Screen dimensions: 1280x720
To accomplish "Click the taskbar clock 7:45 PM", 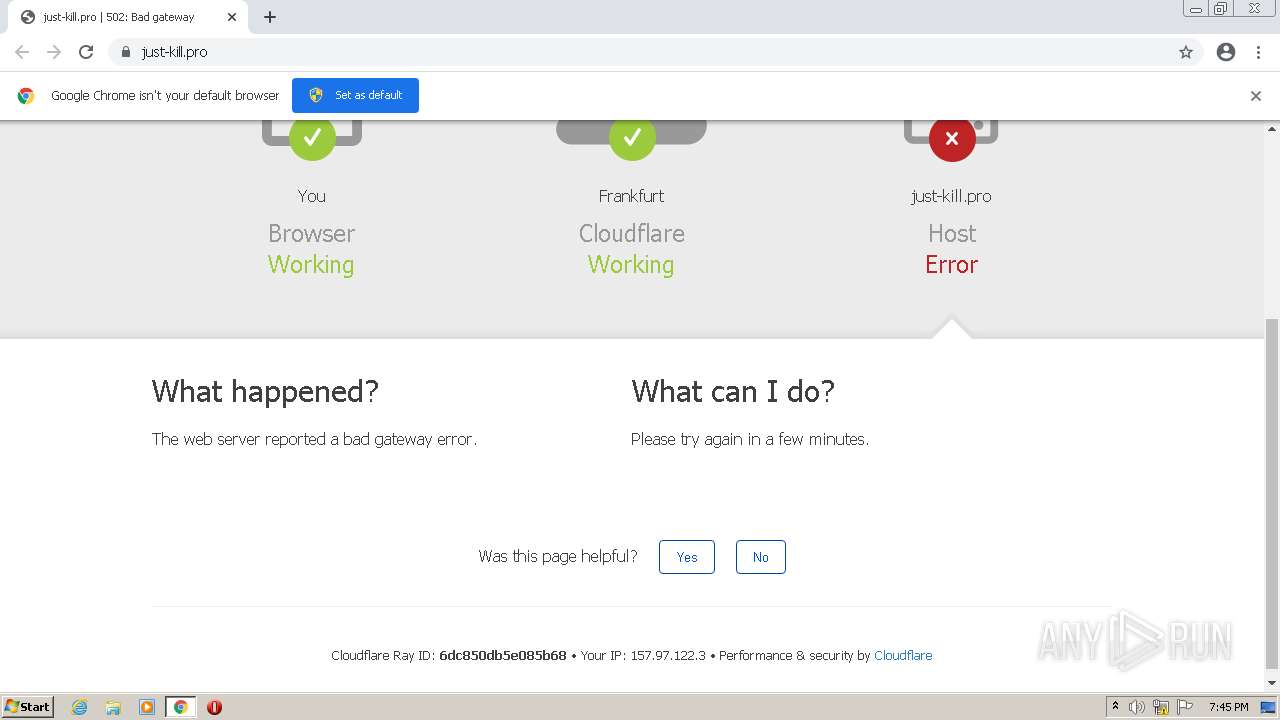I will click(1228, 707).
